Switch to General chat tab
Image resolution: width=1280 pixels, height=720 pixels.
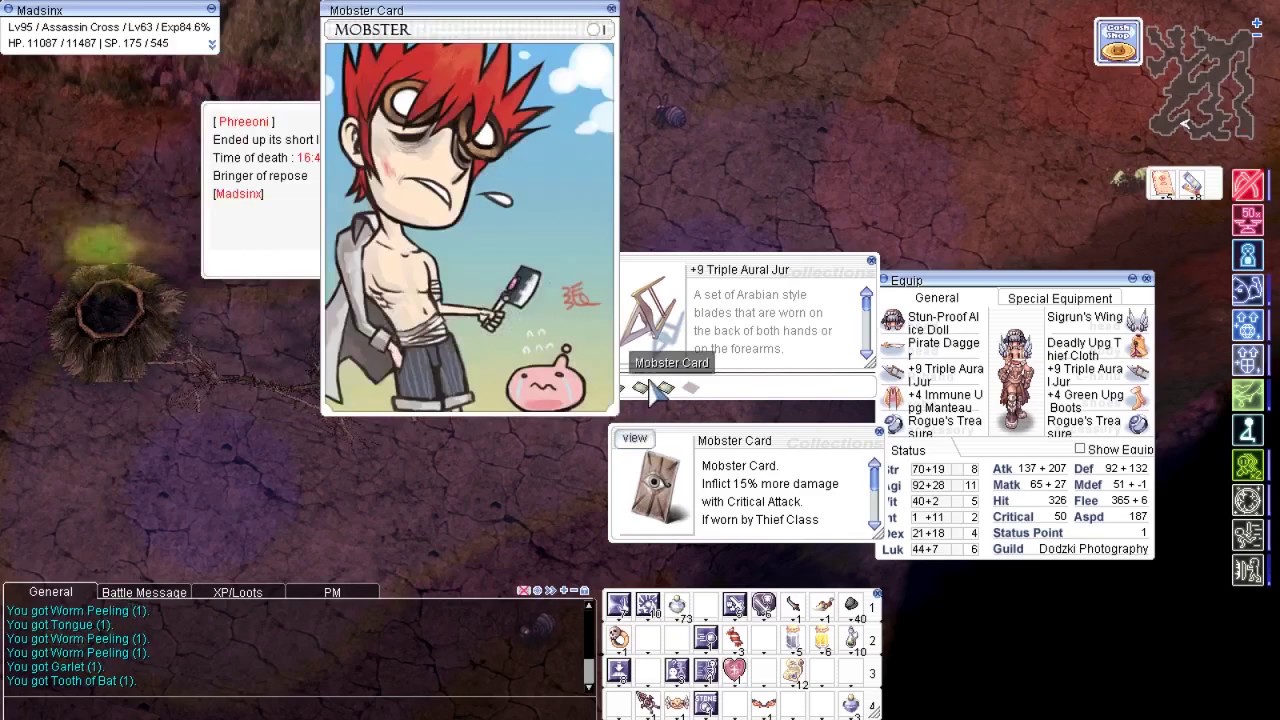[51, 591]
